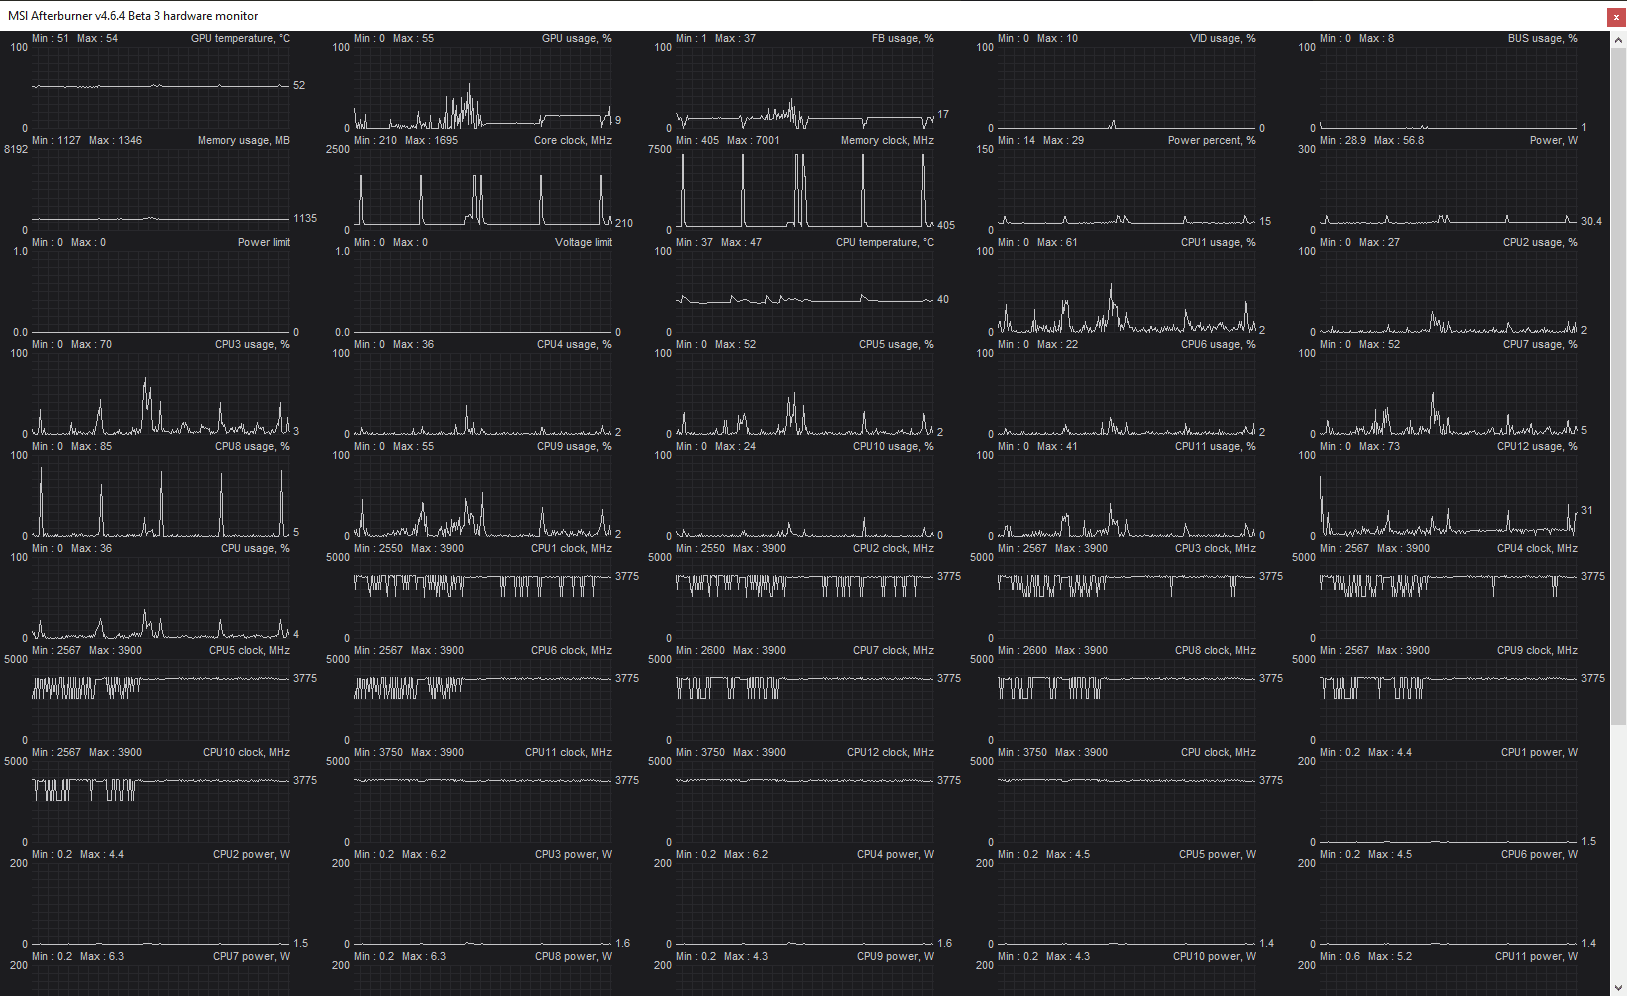This screenshot has width=1627, height=996.
Task: Select the GPU temperature graph
Action: [161, 87]
